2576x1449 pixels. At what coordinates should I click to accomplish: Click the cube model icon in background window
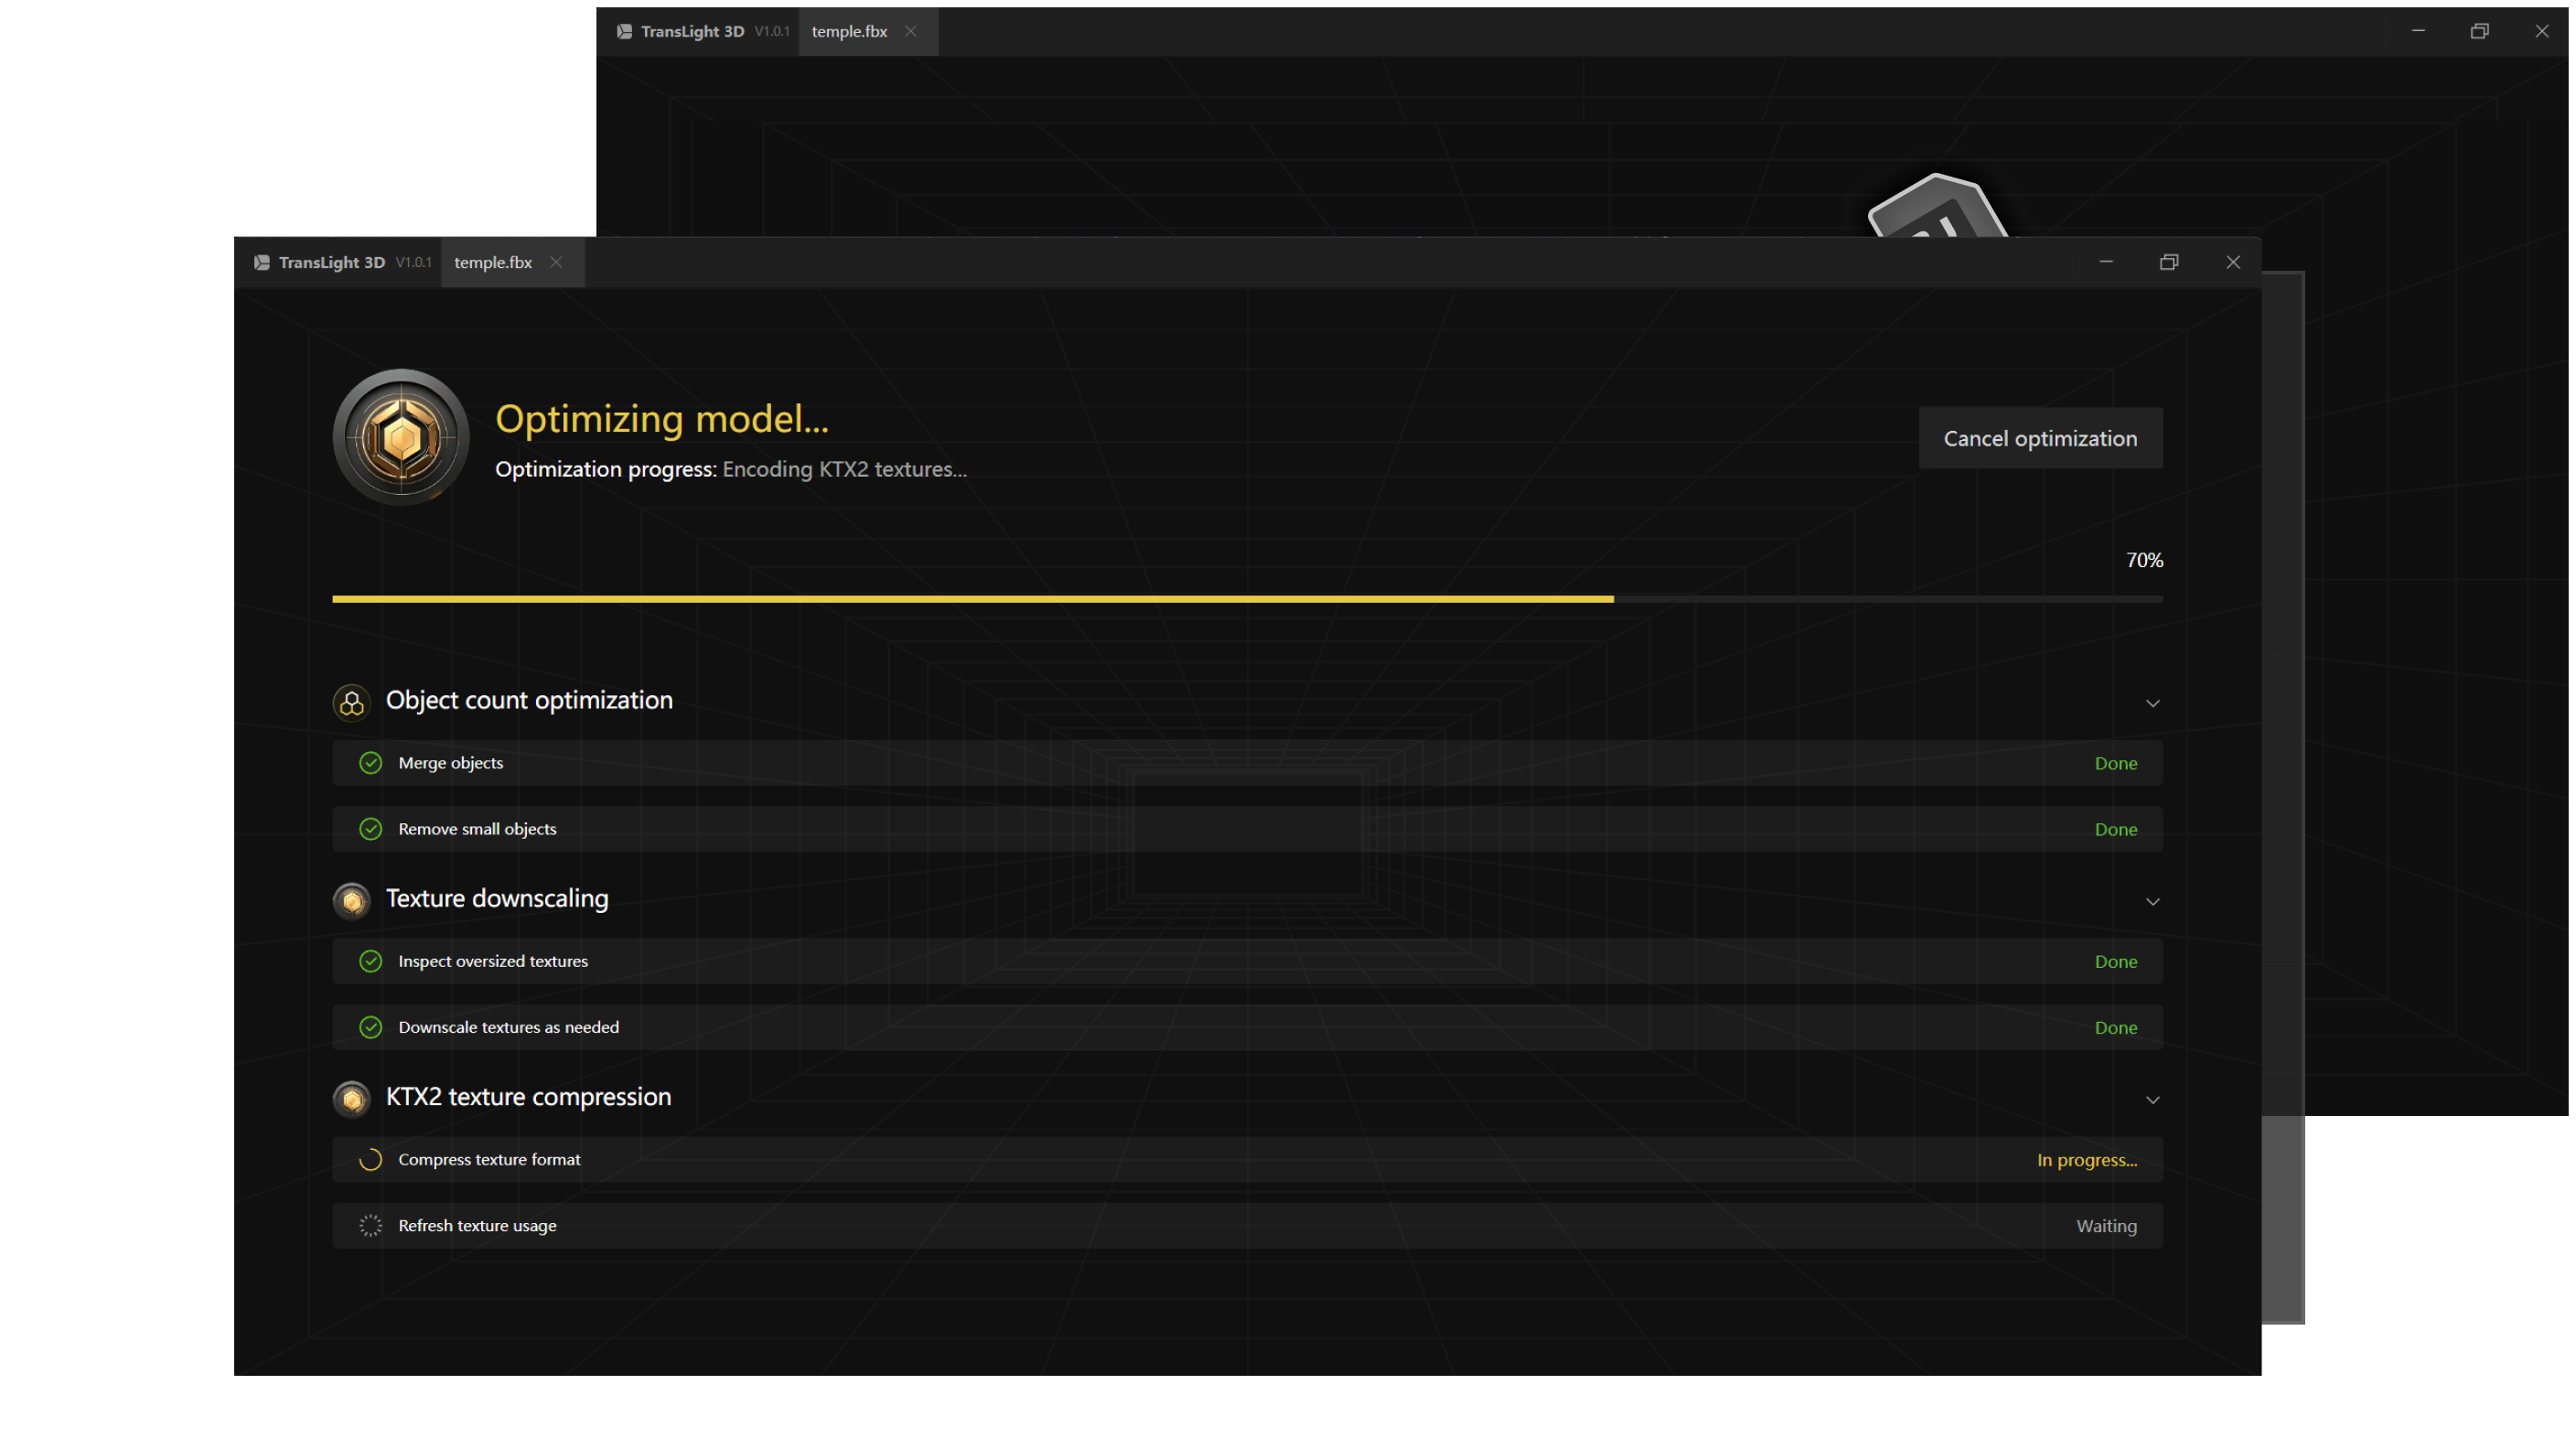(1937, 206)
